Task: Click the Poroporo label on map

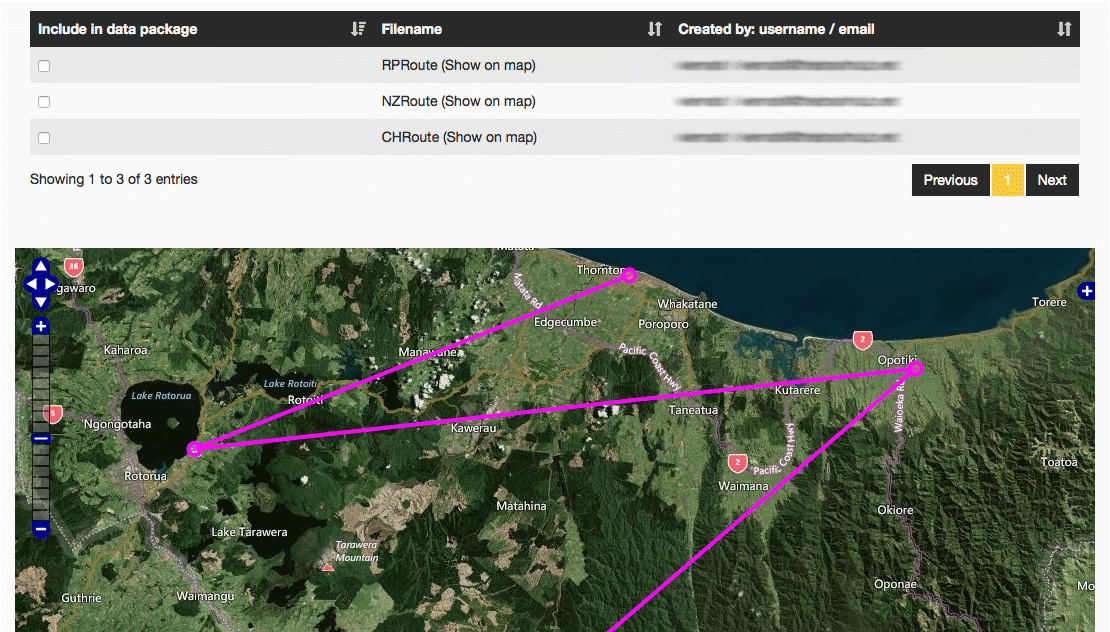Action: point(663,324)
